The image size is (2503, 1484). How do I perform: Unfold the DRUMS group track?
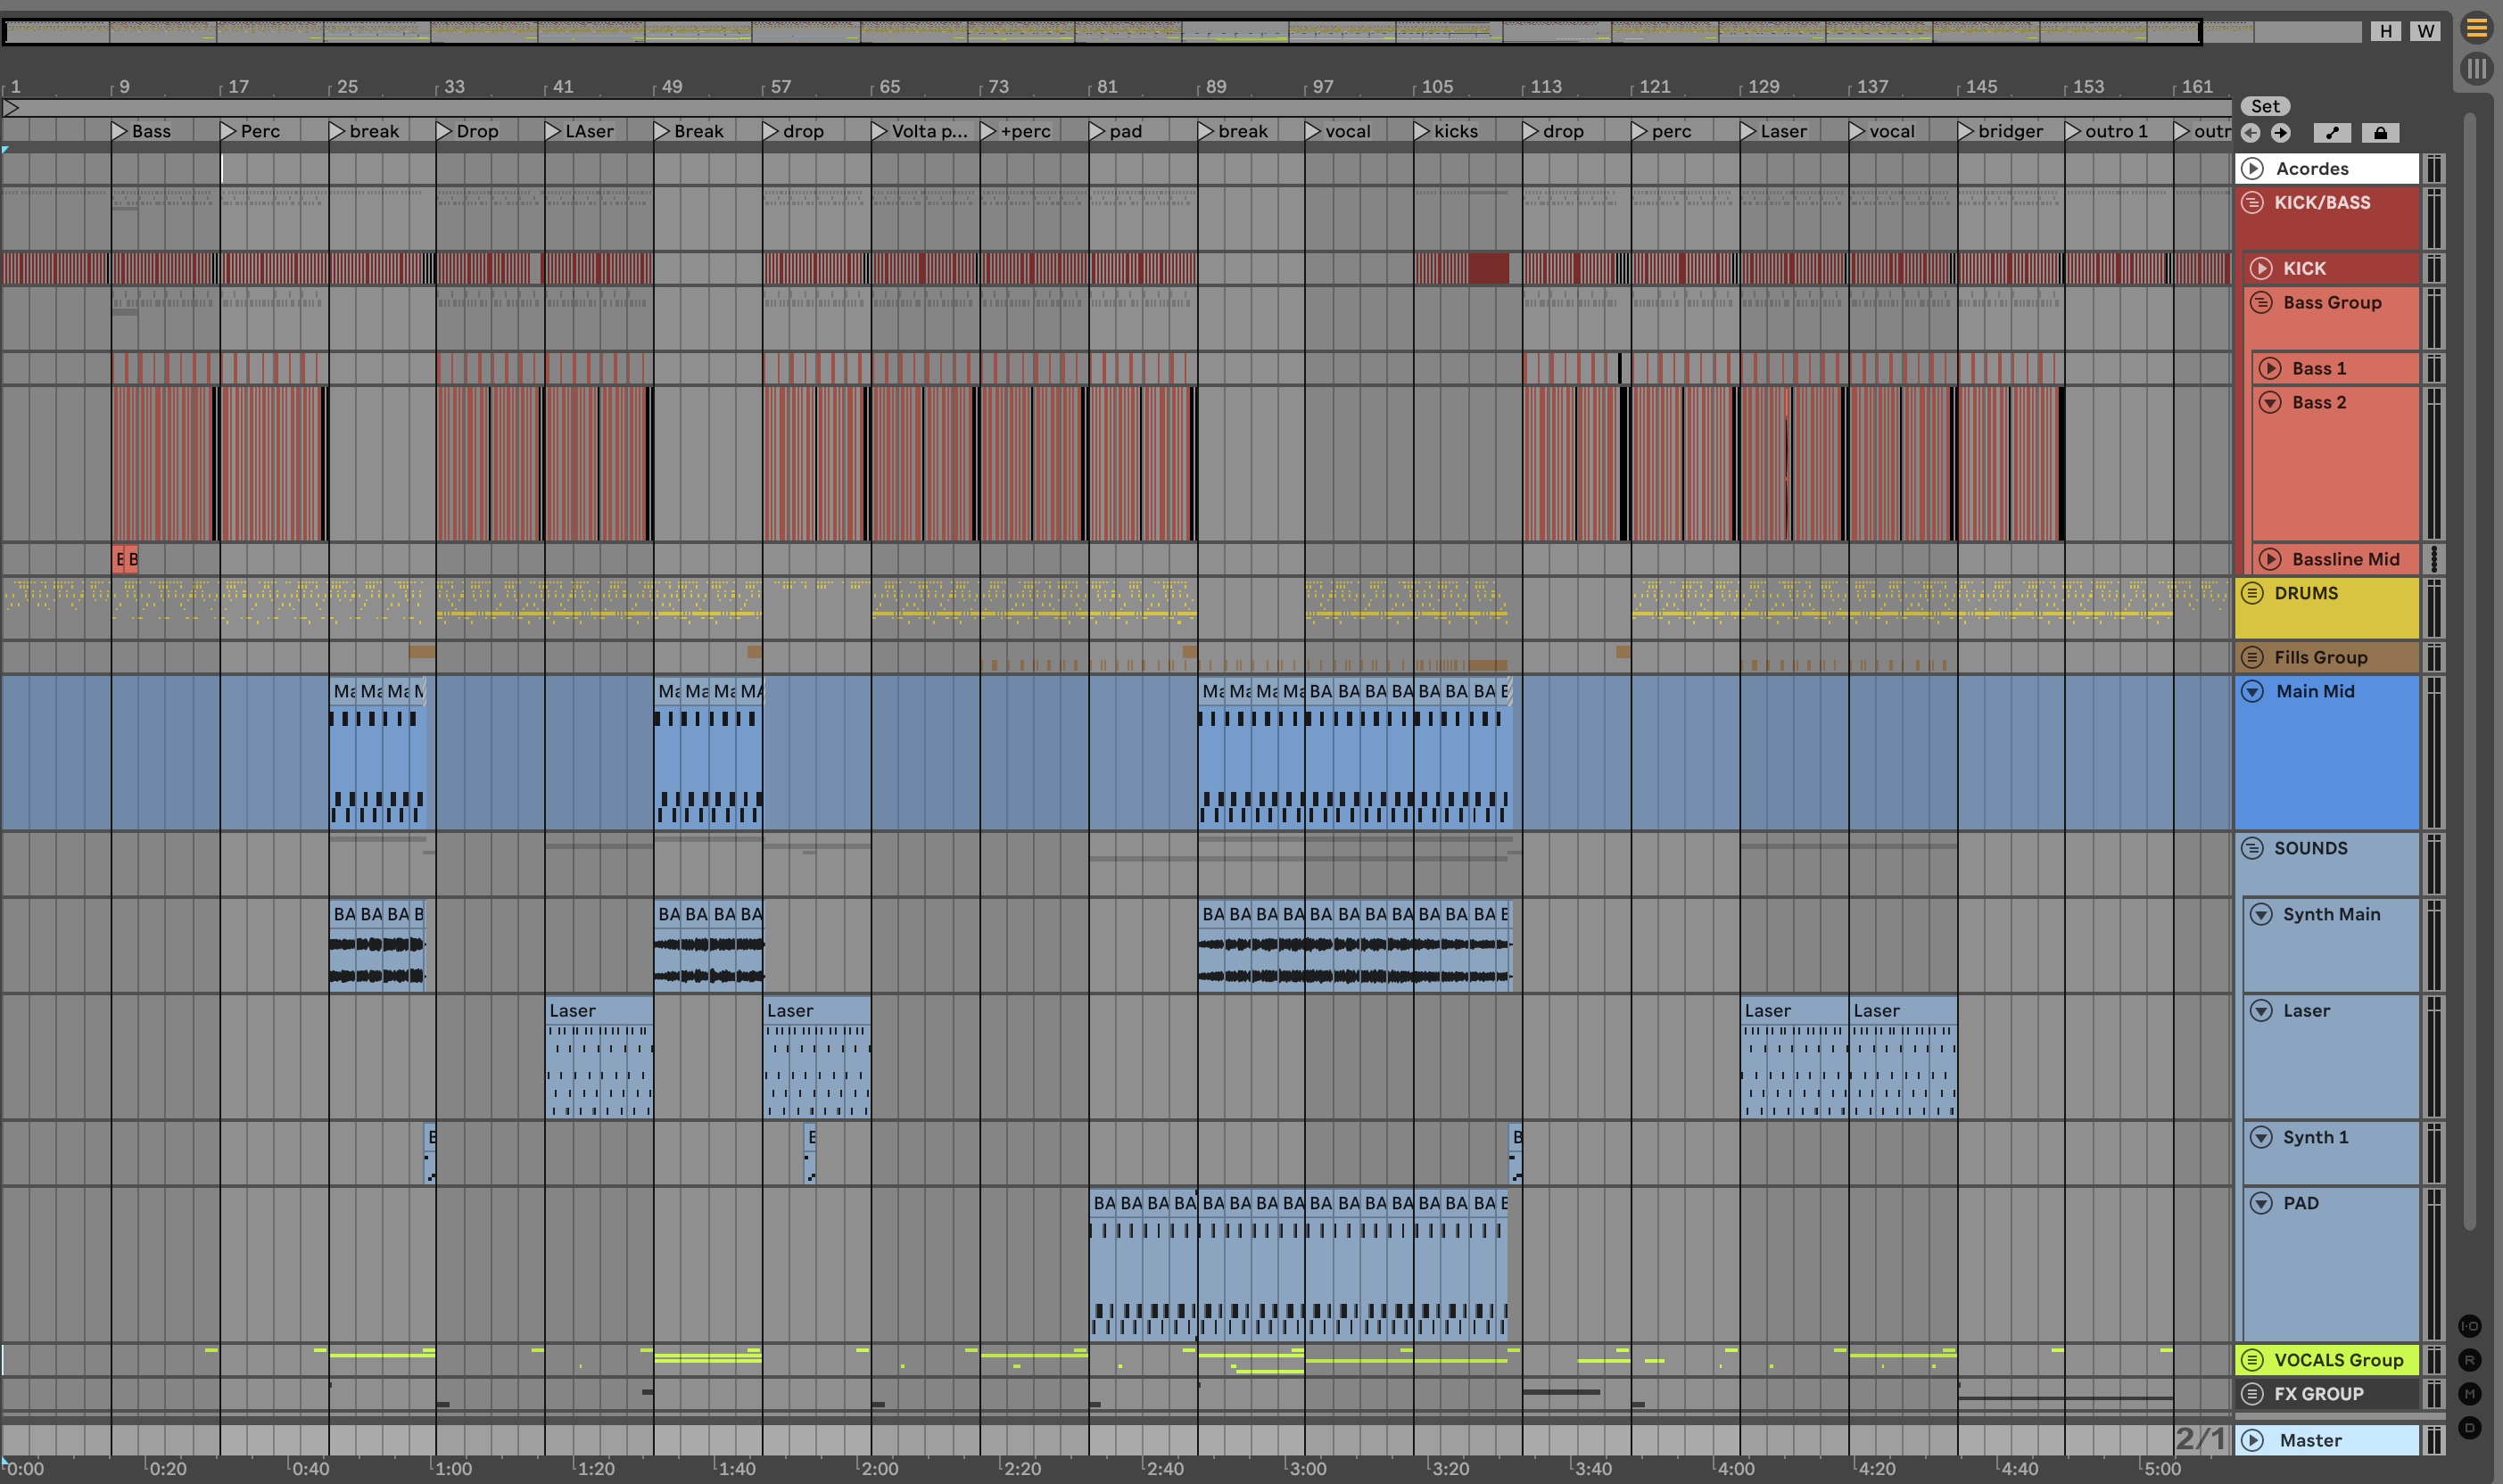coord(2253,593)
